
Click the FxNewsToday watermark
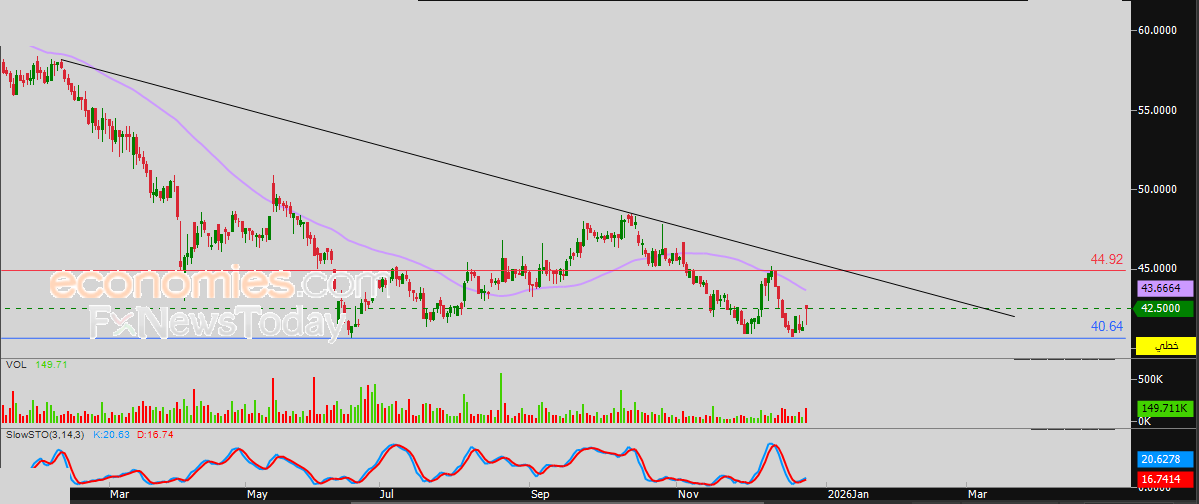pos(215,323)
